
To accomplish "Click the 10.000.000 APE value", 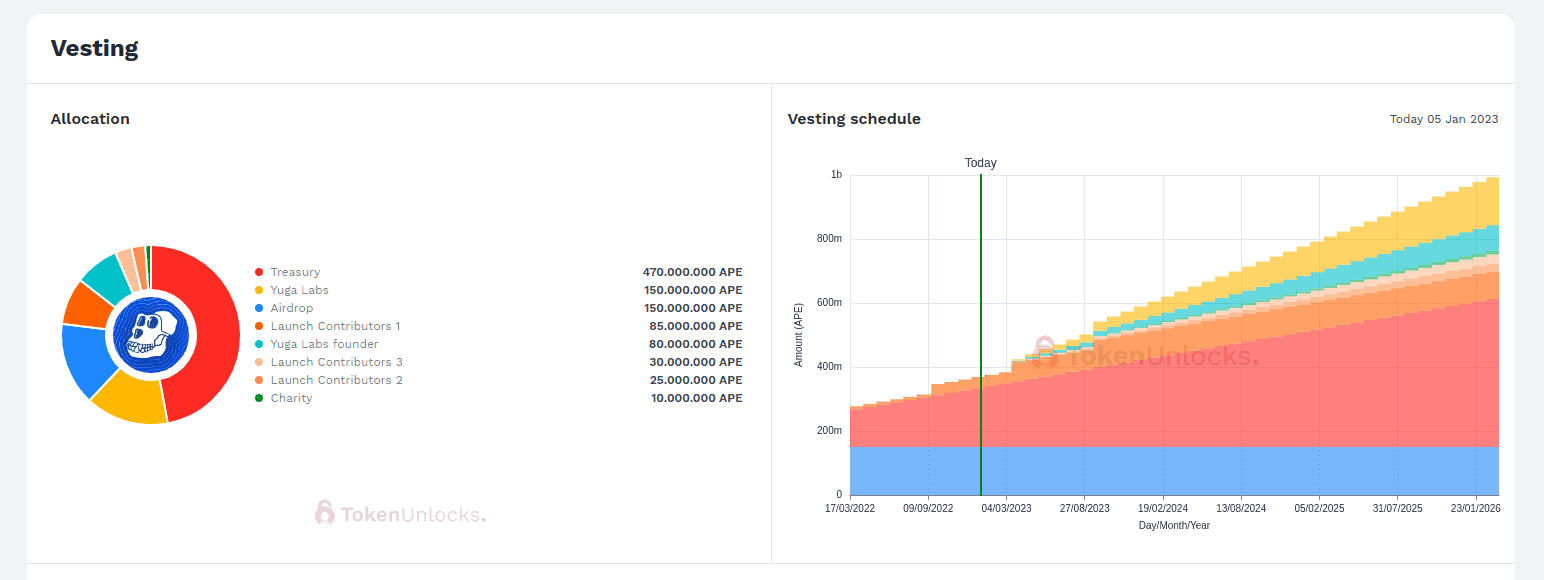I will pos(696,398).
